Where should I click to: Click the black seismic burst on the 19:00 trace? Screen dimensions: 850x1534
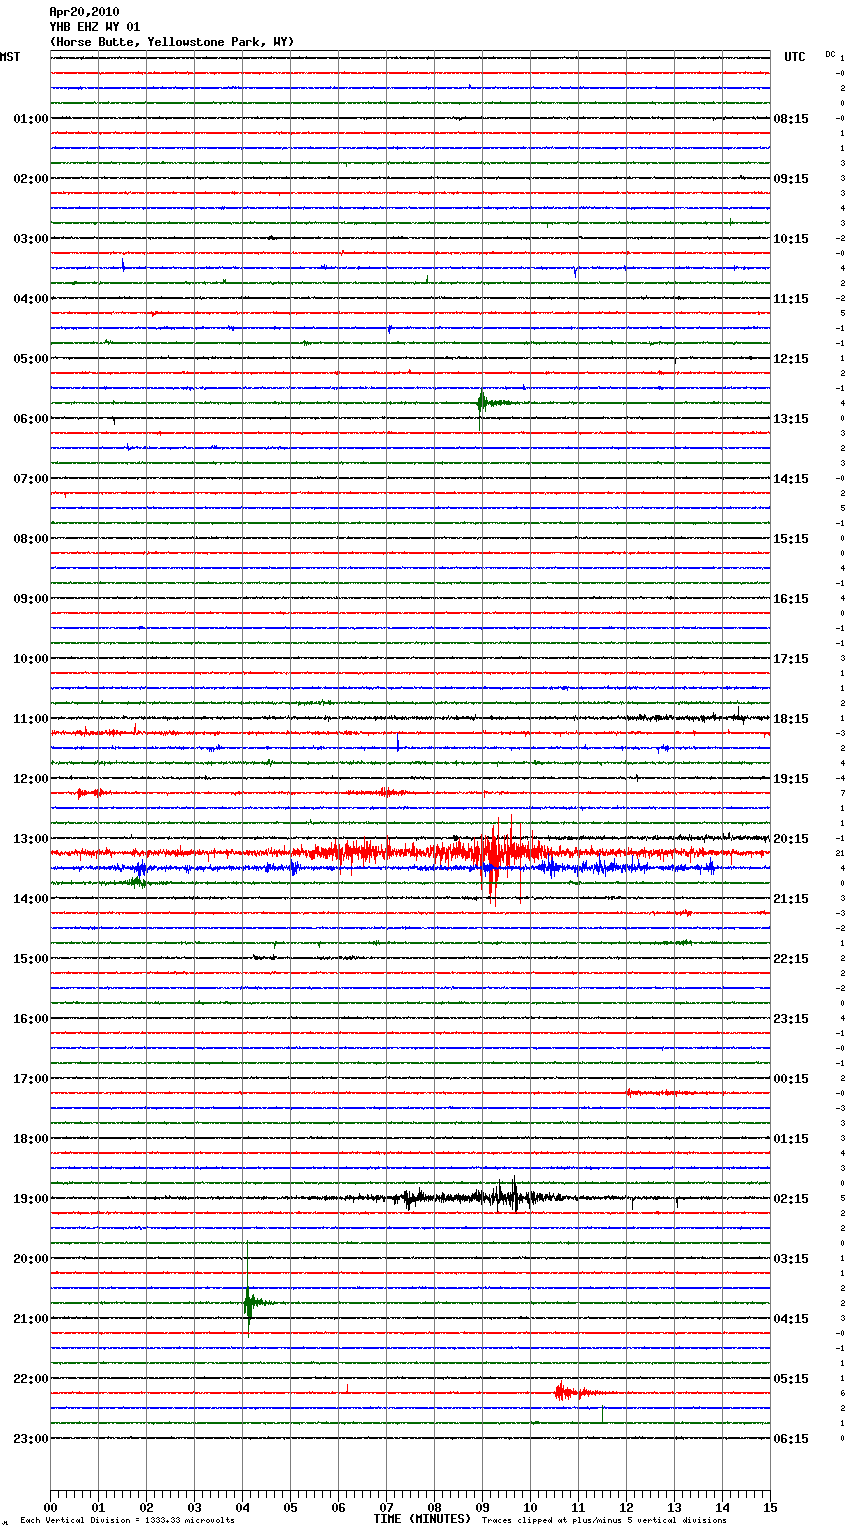(480, 1196)
